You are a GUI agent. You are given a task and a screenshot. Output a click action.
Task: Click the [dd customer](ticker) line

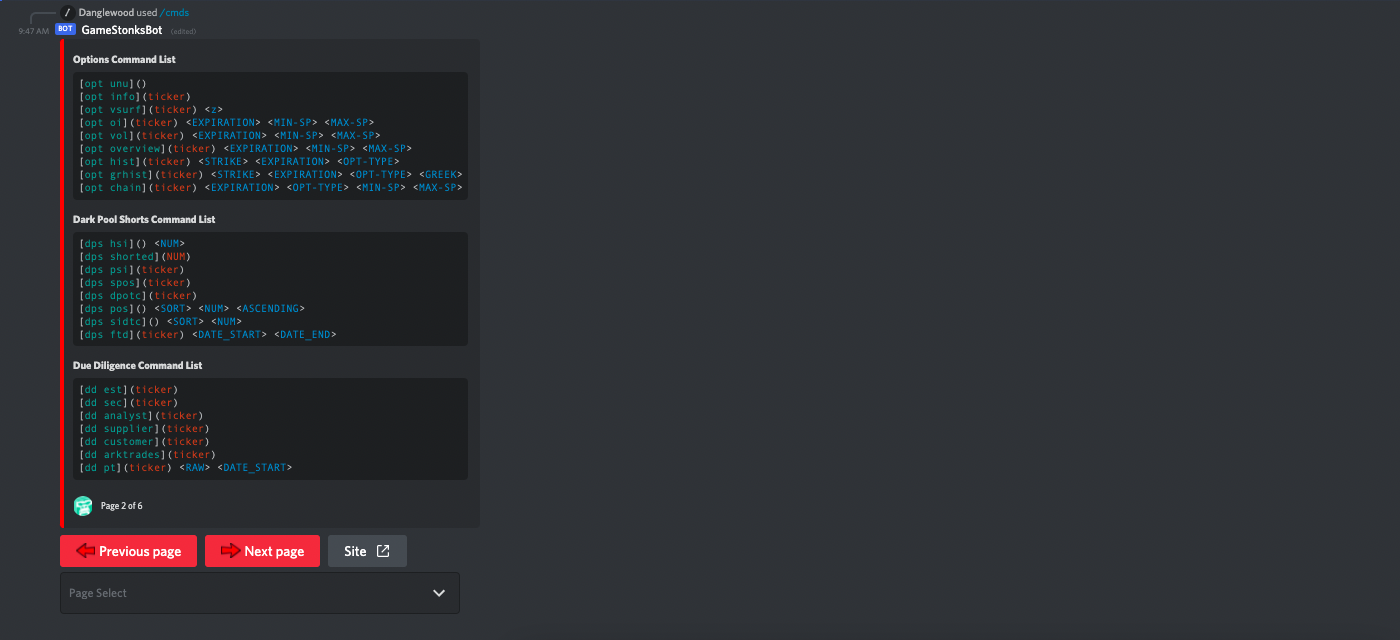point(145,442)
